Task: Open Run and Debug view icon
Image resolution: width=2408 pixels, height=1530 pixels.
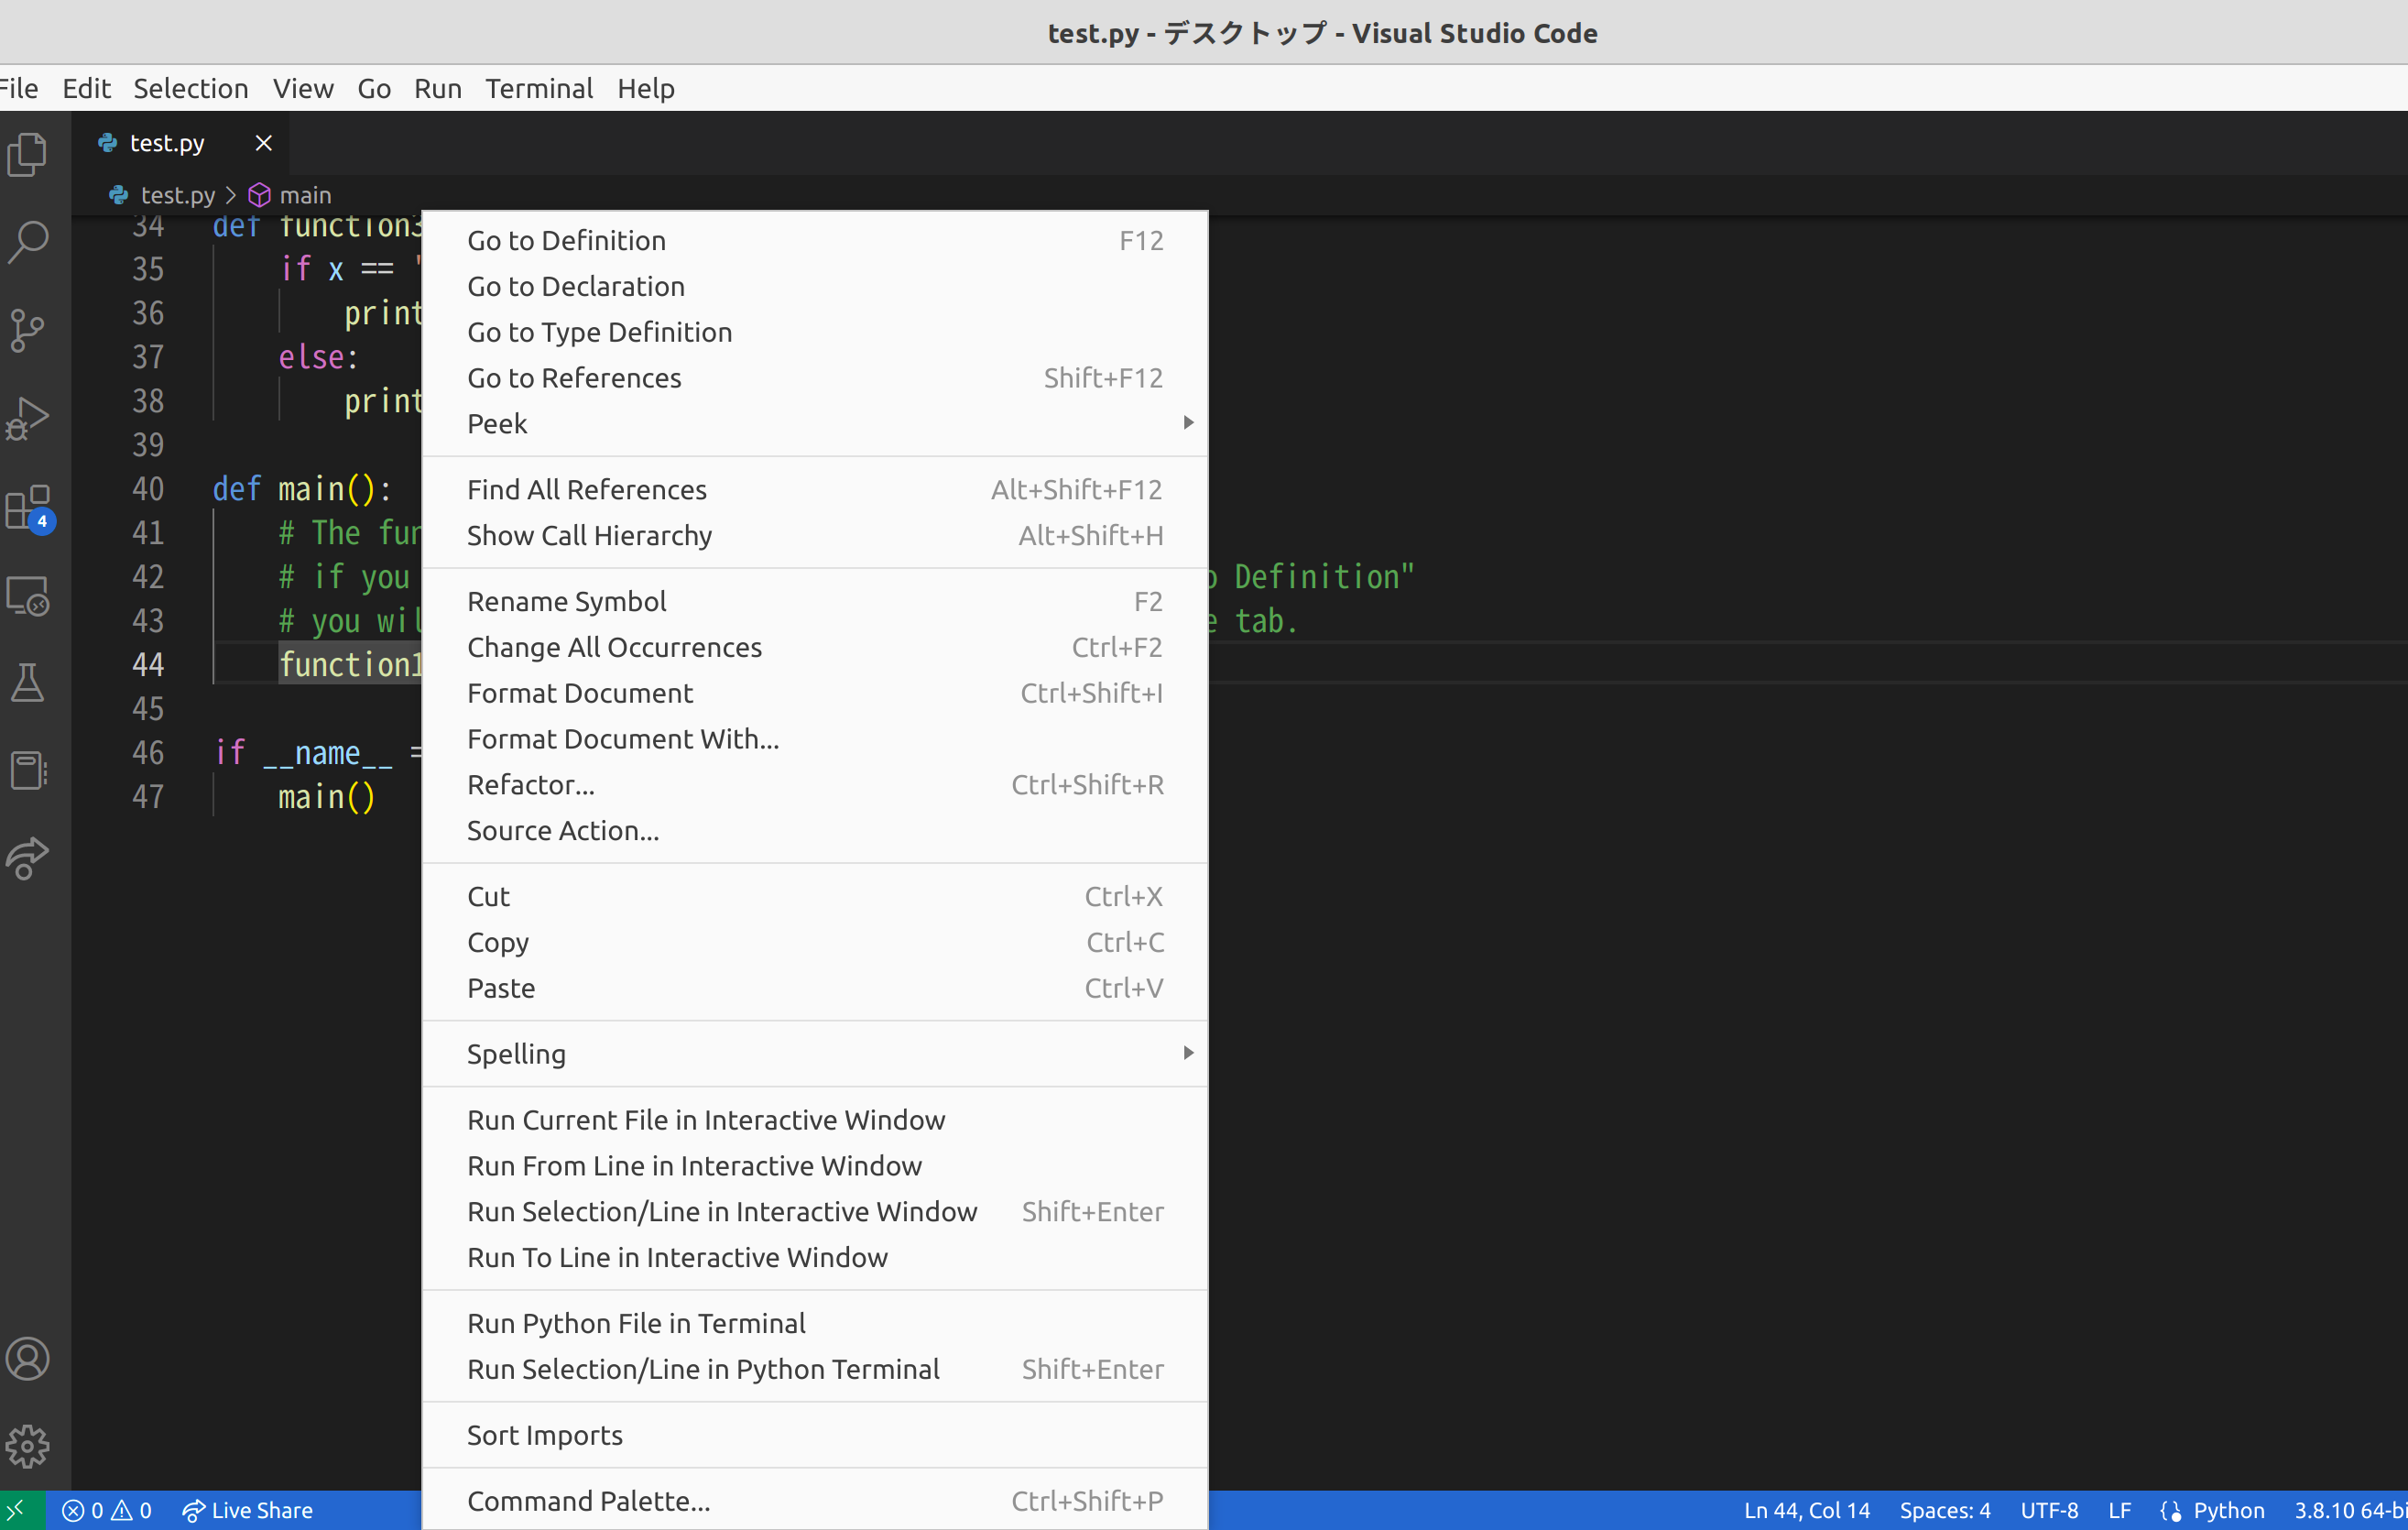Action: pos(28,418)
